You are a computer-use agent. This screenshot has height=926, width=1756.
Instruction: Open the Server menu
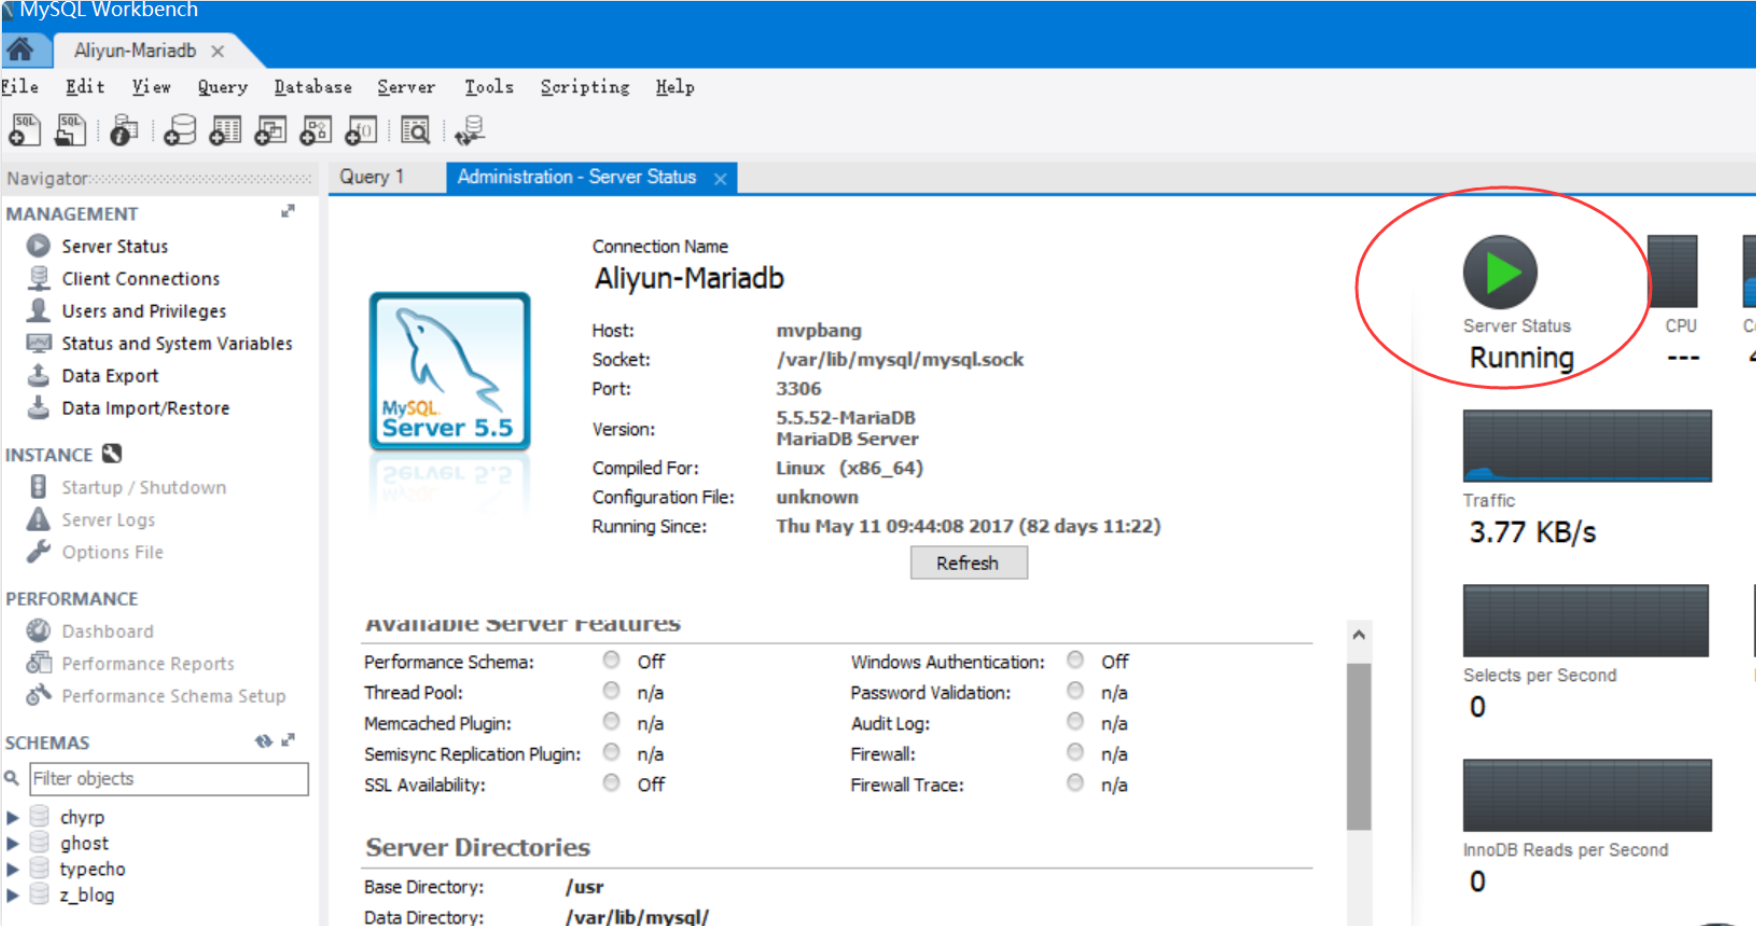tap(406, 87)
